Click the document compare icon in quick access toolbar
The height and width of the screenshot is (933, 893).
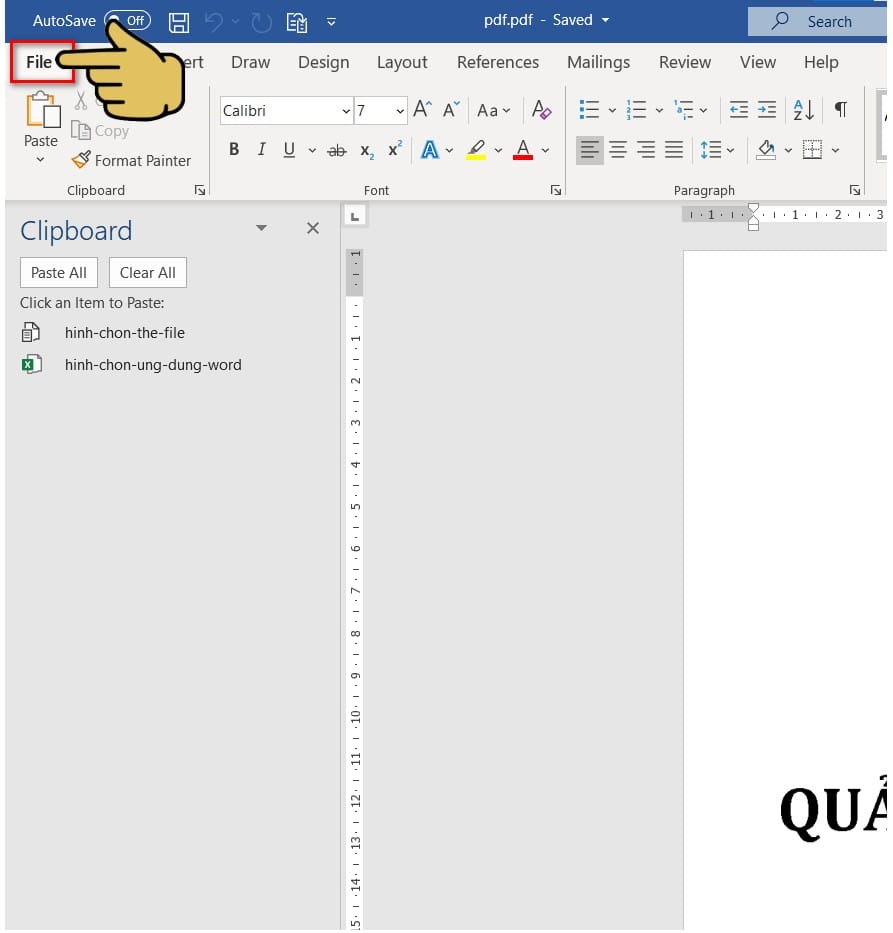[296, 23]
